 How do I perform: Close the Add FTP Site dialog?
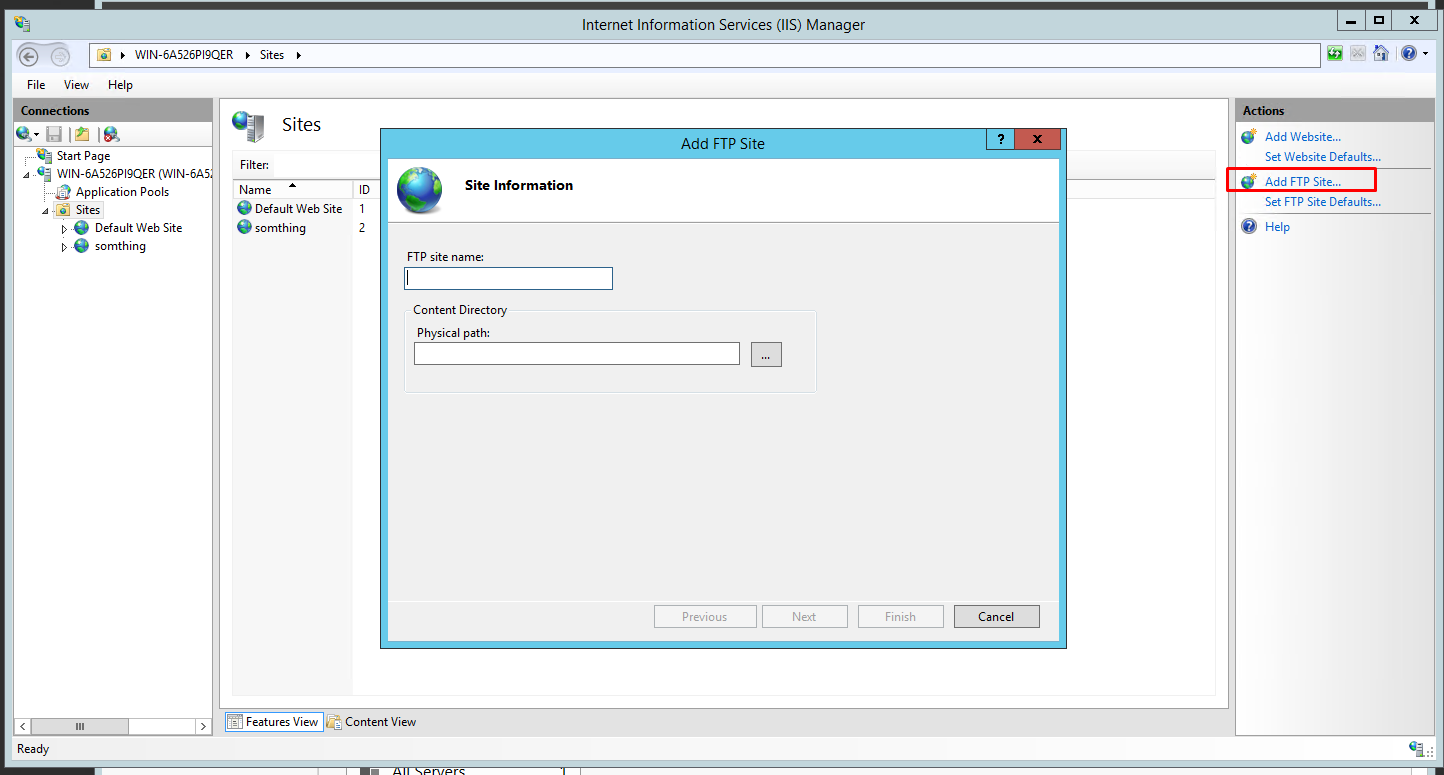tap(1038, 140)
